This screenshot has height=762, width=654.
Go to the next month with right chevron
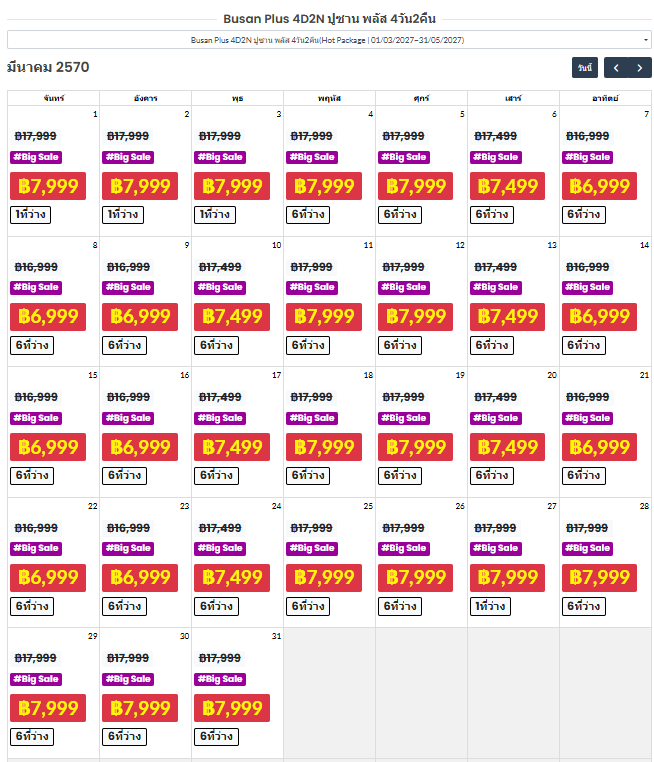(640, 68)
